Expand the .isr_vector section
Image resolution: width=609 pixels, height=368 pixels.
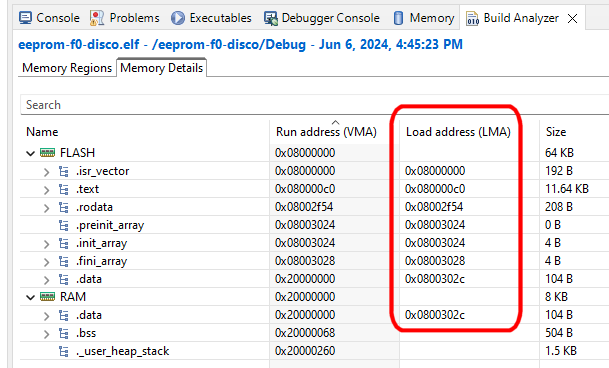[x=46, y=171]
